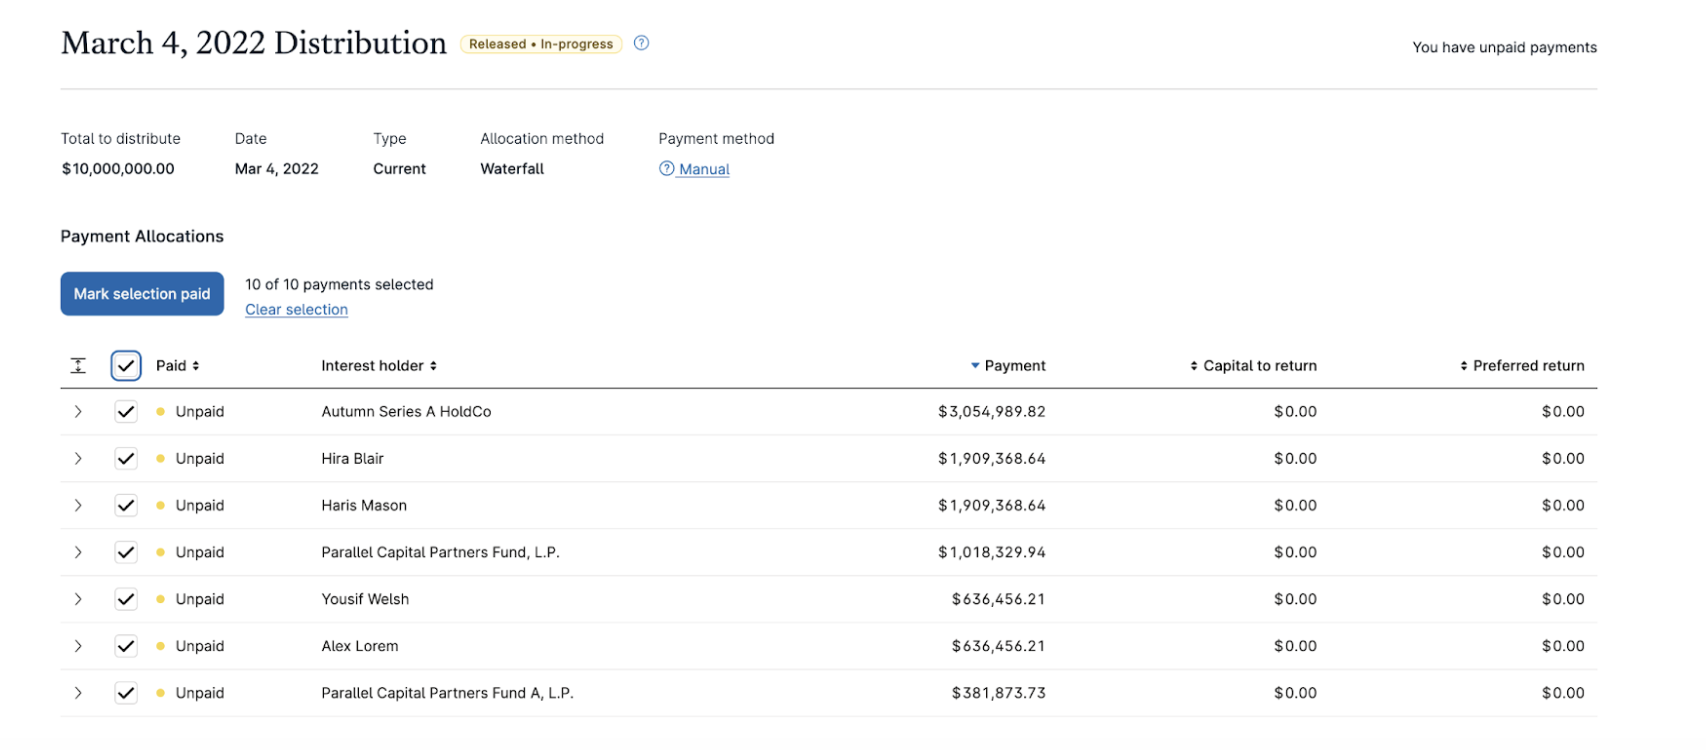The image size is (1706, 750).
Task: Click the Payment column sort arrow
Action: point(975,366)
